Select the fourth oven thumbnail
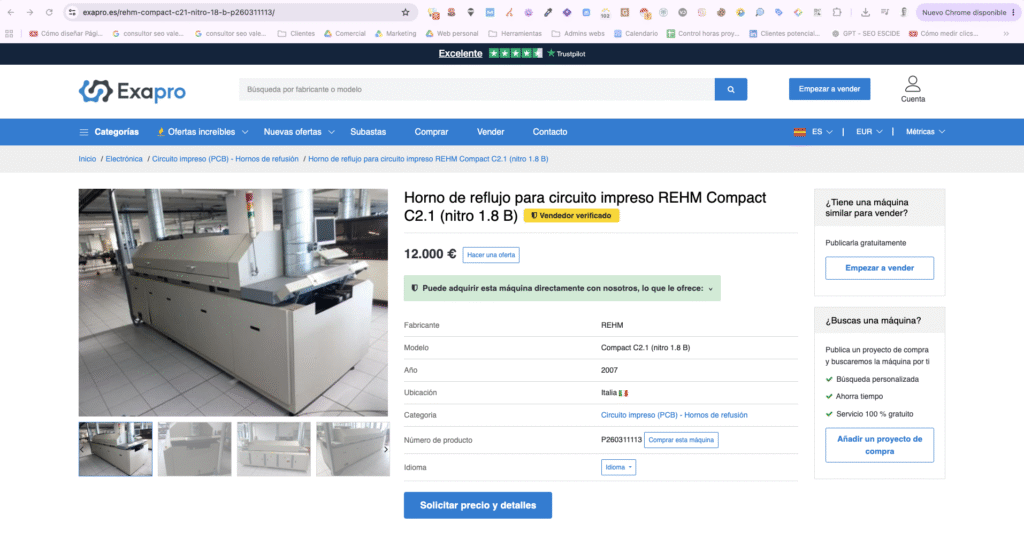Image resolution: width=1024 pixels, height=555 pixels. [353, 449]
